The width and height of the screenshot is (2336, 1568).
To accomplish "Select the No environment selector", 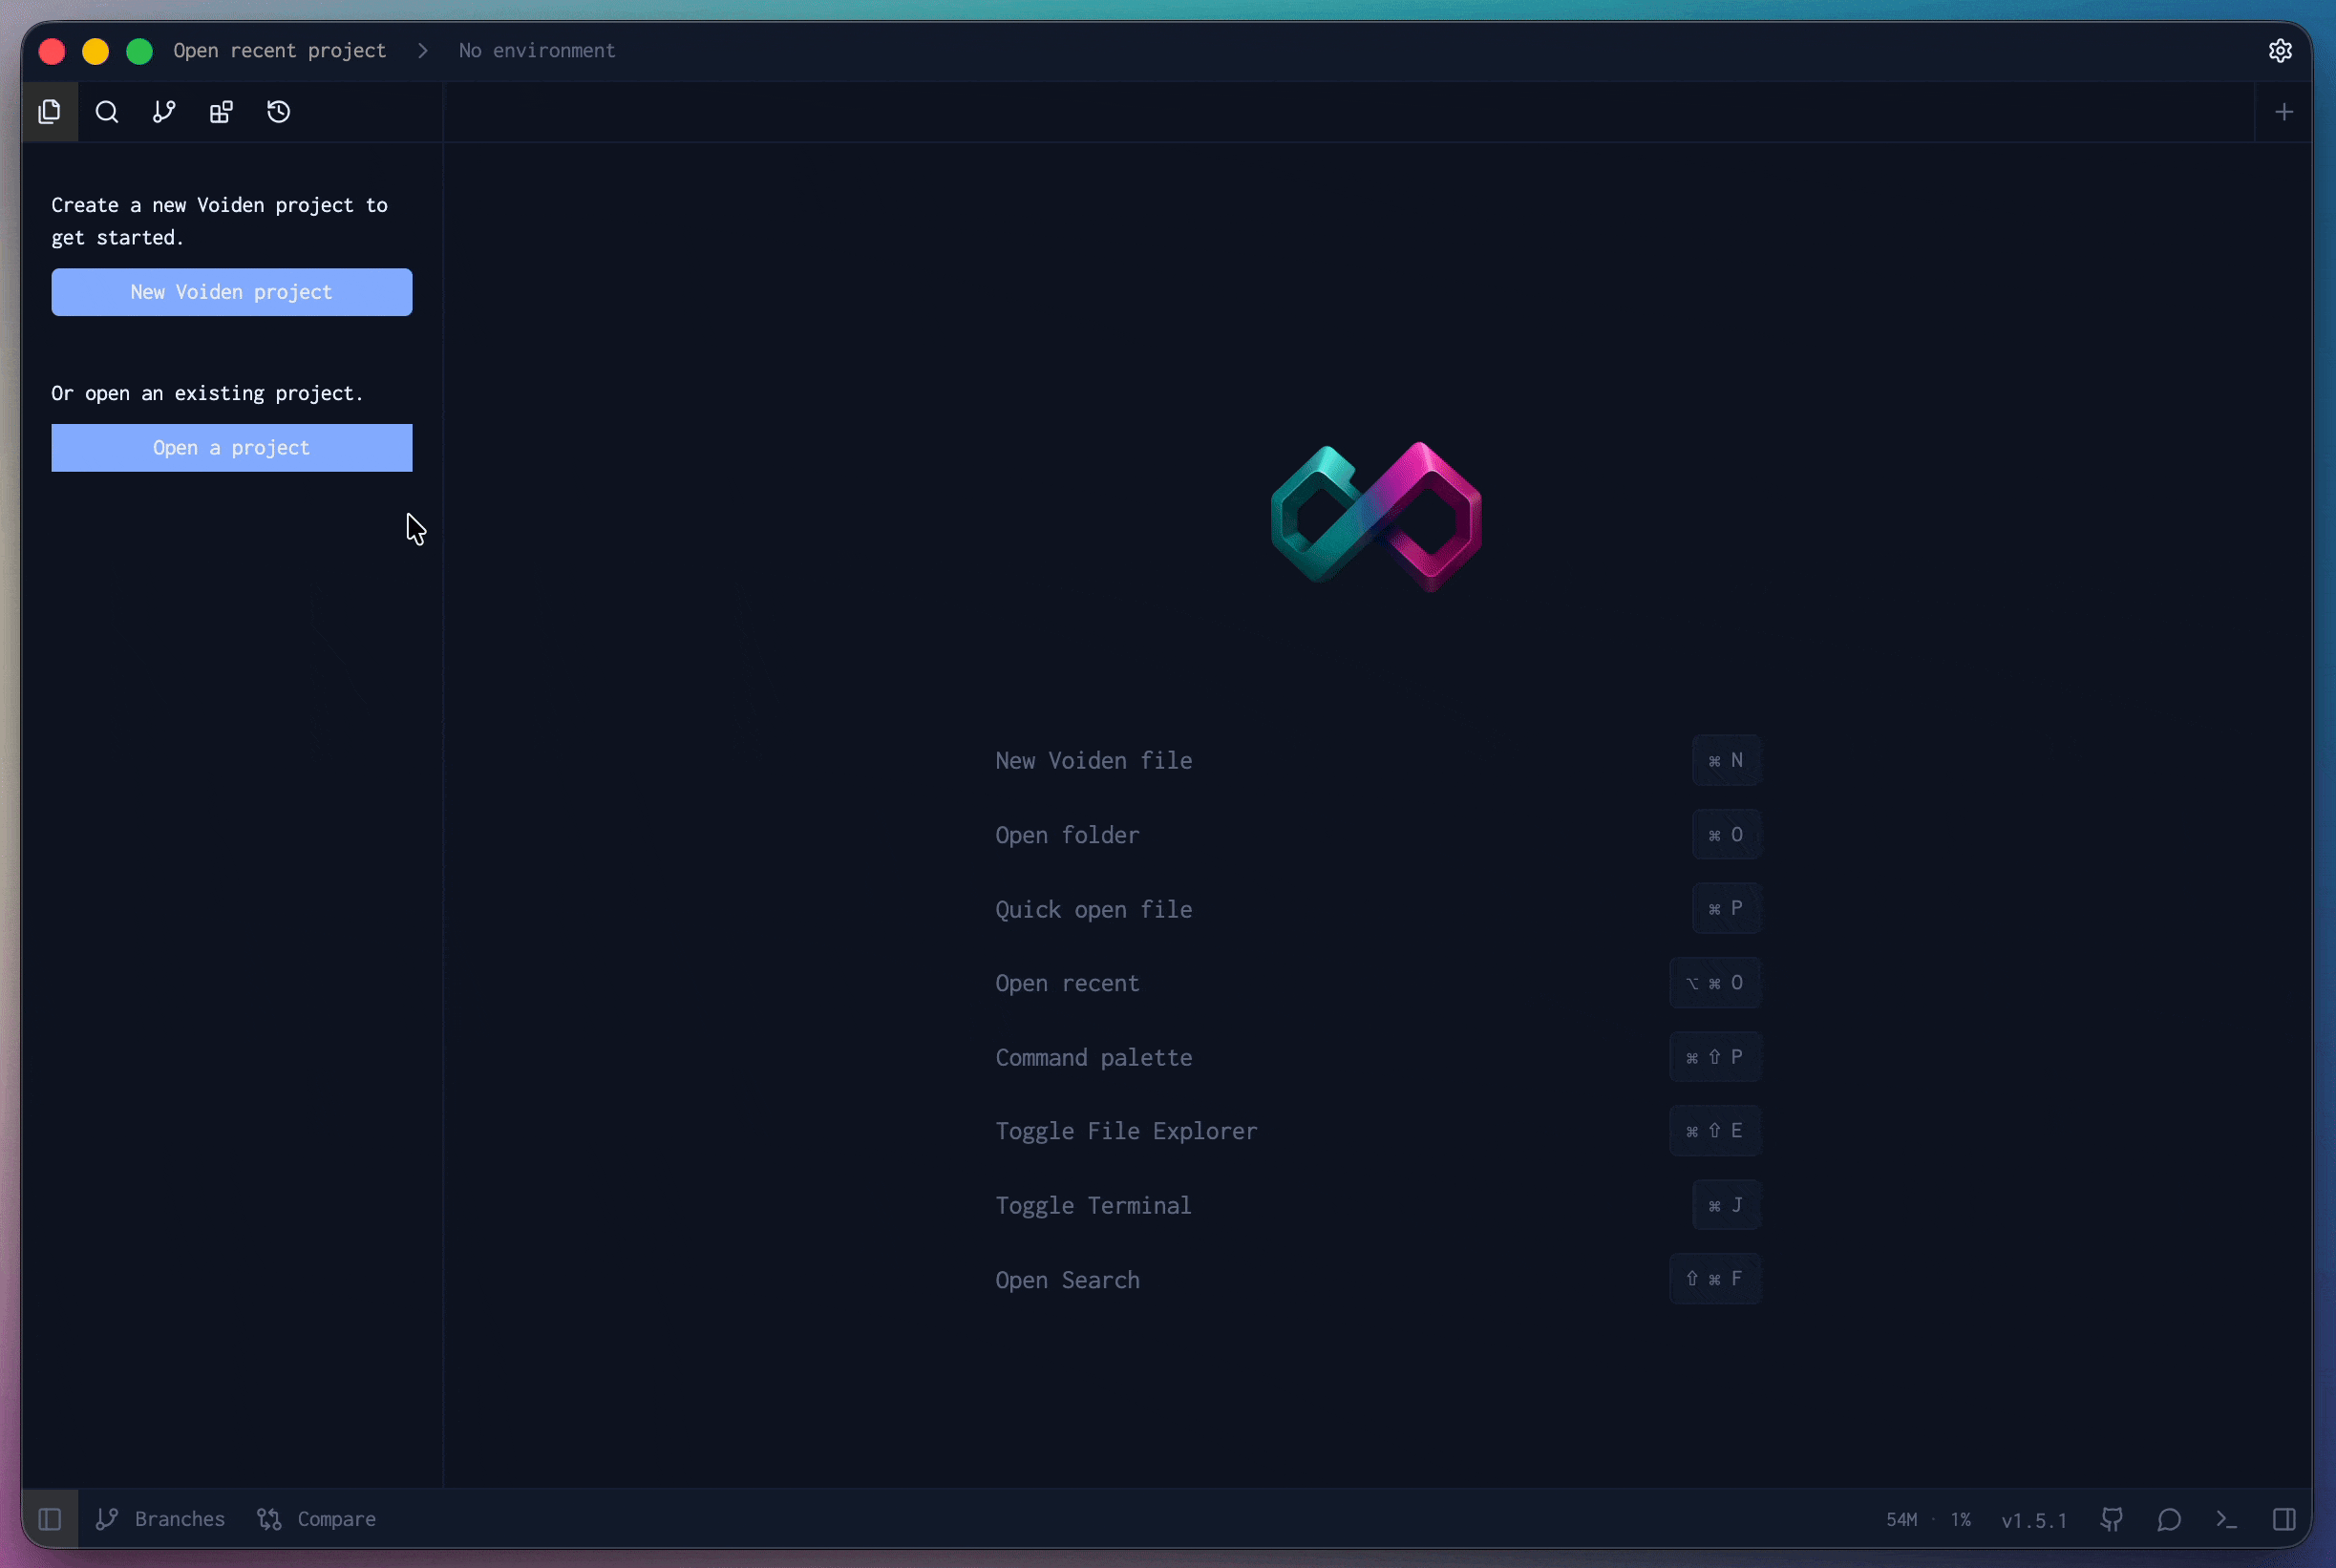I will pyautogui.click(x=537, y=51).
